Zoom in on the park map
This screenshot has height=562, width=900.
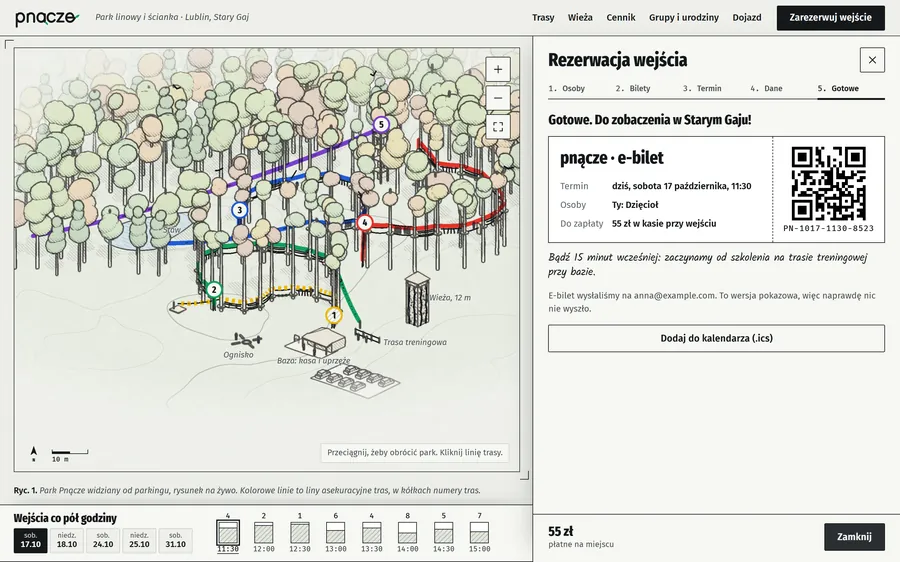coord(498,69)
